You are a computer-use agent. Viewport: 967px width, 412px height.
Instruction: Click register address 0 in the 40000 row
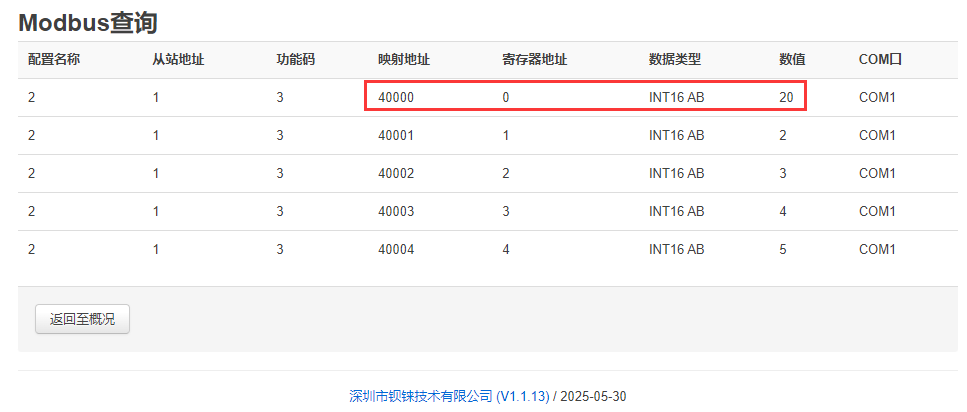pyautogui.click(x=506, y=97)
